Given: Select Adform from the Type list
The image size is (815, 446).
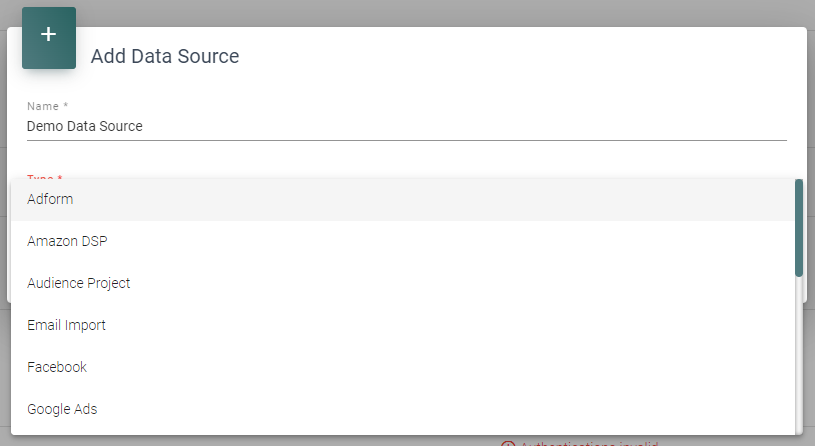Looking at the screenshot, I should [50, 199].
